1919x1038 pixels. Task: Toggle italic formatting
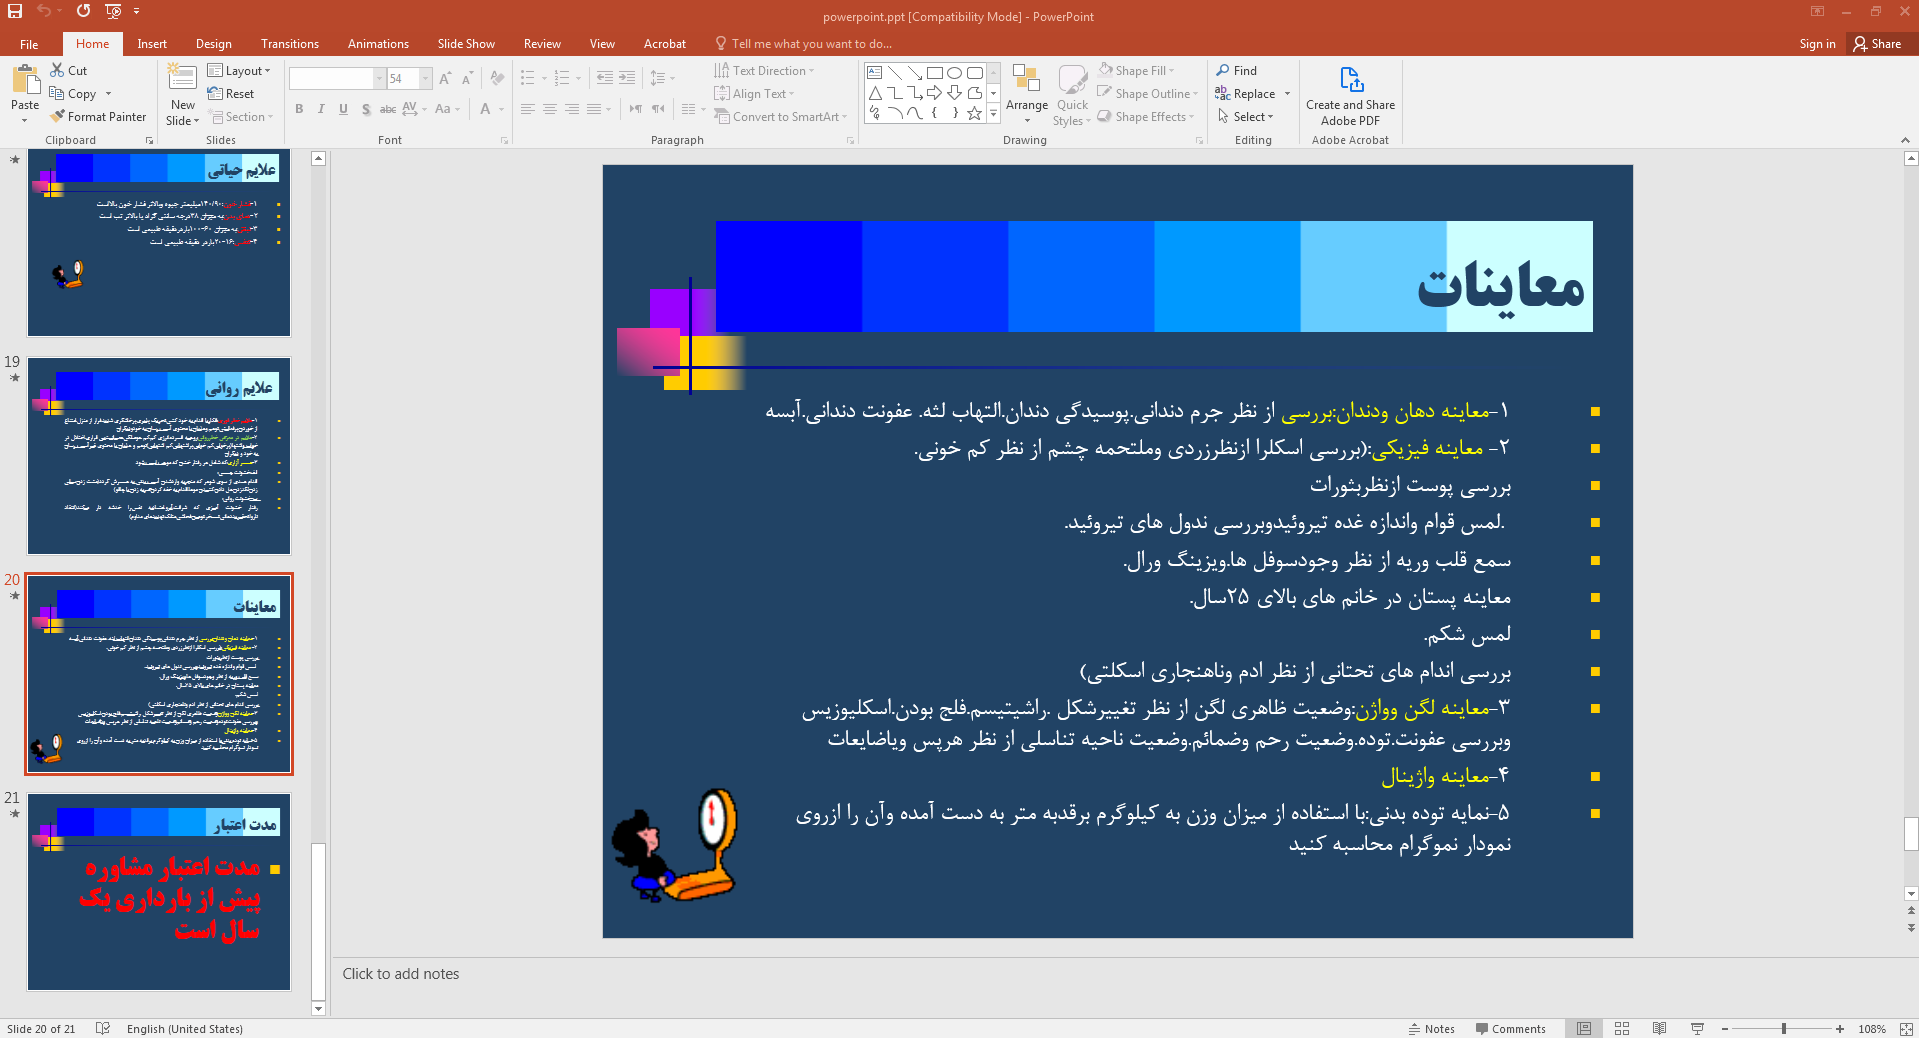pos(320,109)
